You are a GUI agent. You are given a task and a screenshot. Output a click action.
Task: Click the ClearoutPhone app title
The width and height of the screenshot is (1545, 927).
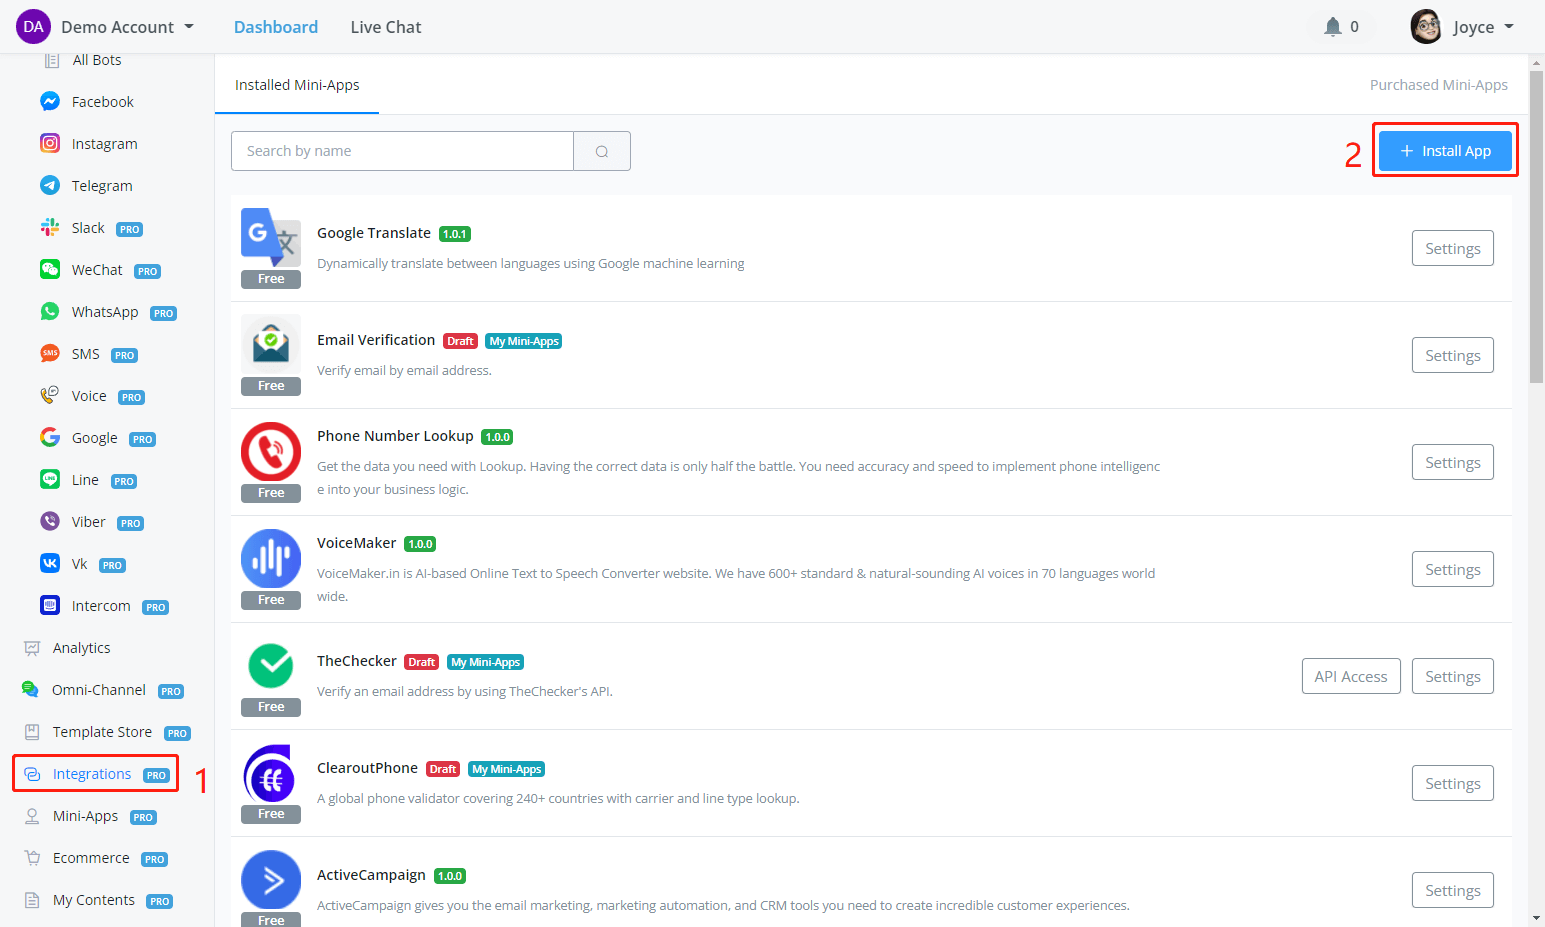367,768
